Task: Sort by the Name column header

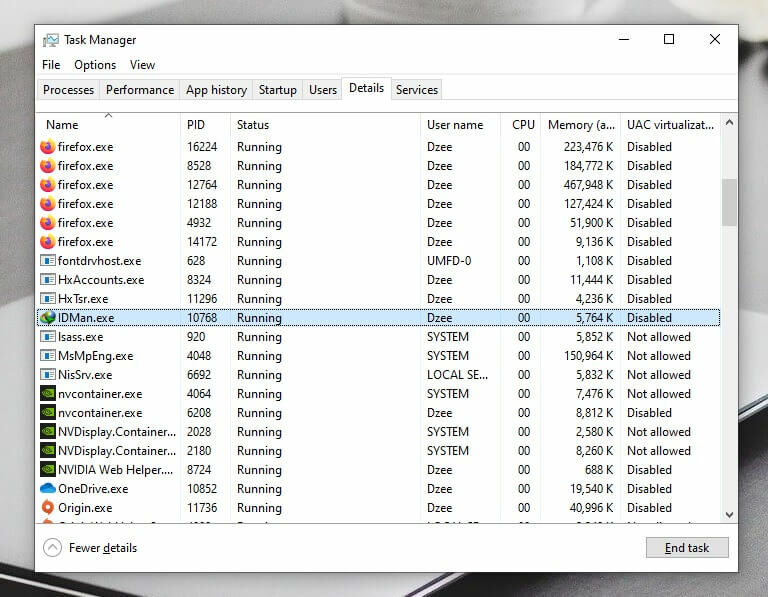Action: coord(109,124)
